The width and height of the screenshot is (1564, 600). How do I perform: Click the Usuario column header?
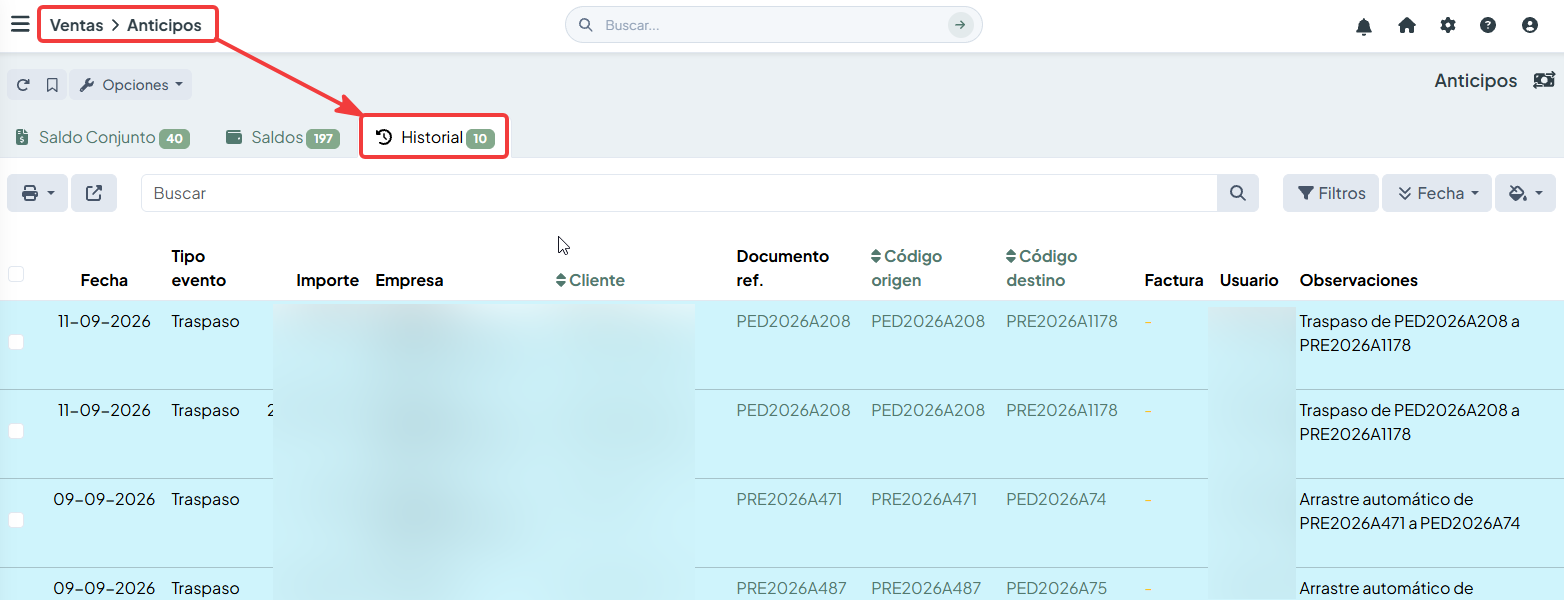pos(1249,281)
